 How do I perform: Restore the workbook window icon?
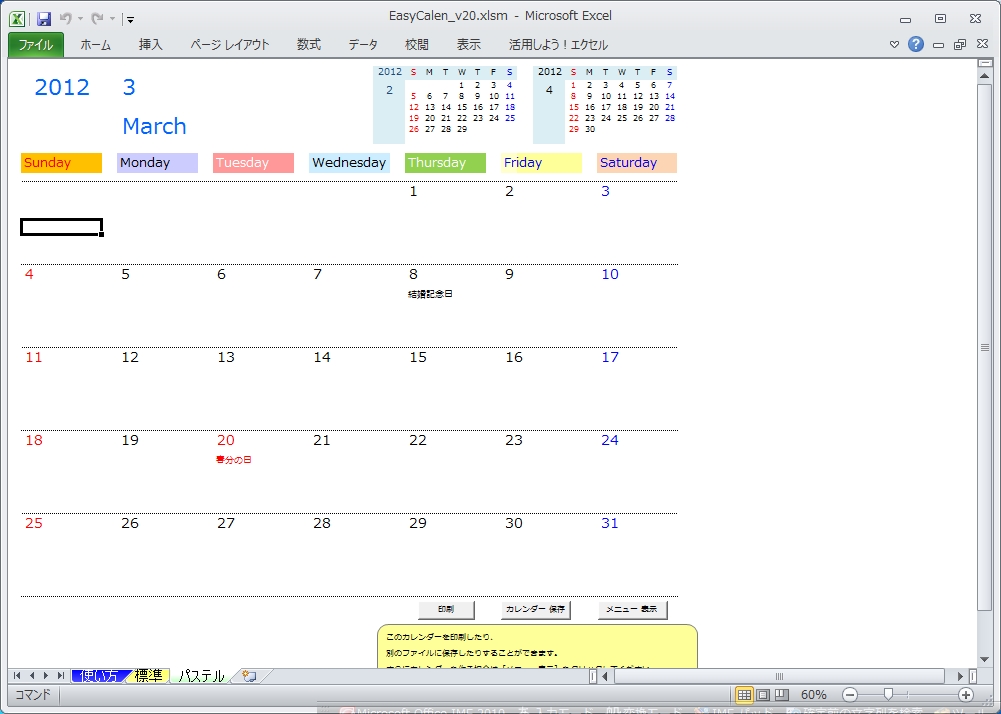(960, 45)
